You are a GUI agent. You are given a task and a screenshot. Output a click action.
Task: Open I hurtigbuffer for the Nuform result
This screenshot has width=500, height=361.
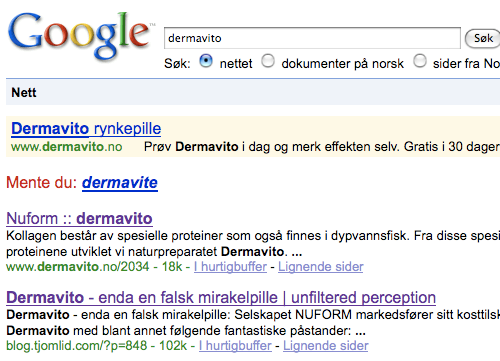tap(230, 267)
